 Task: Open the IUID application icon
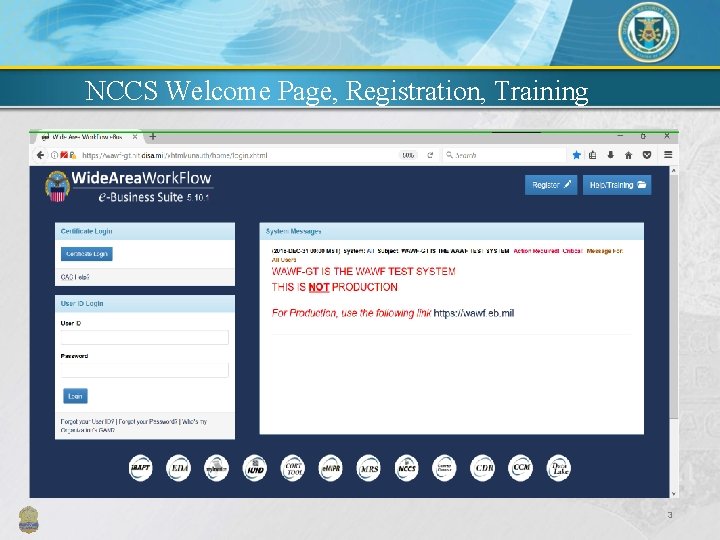[255, 468]
